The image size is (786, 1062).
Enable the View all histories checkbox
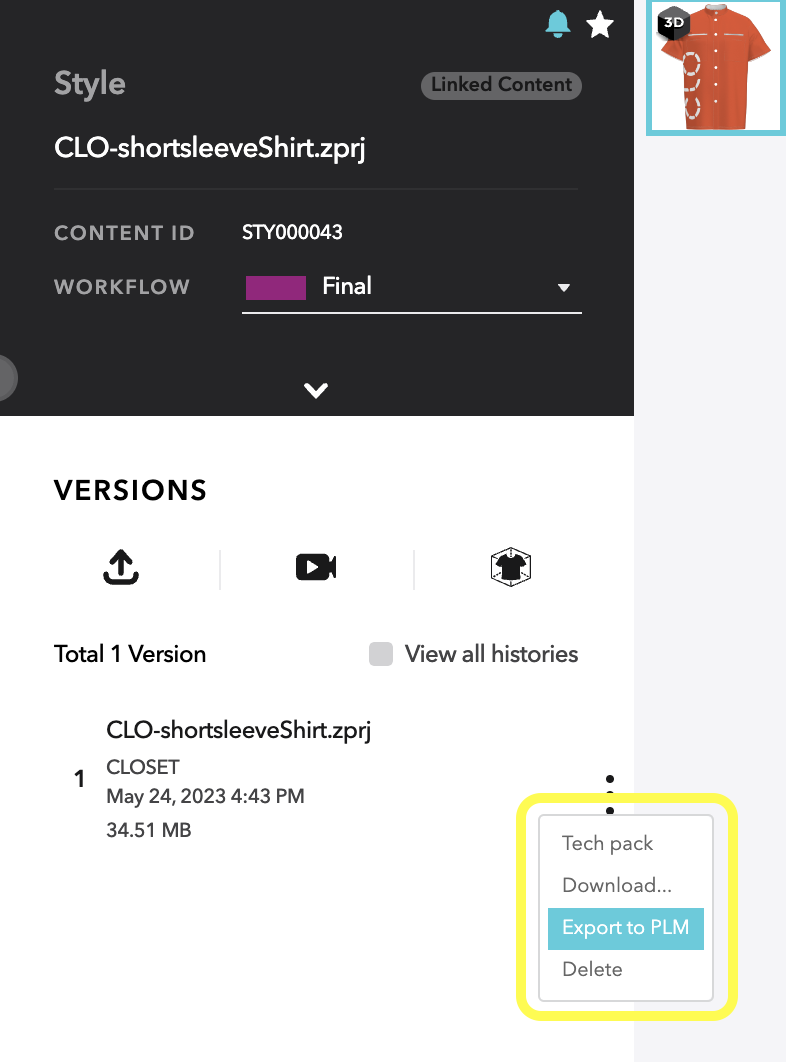pyautogui.click(x=381, y=654)
